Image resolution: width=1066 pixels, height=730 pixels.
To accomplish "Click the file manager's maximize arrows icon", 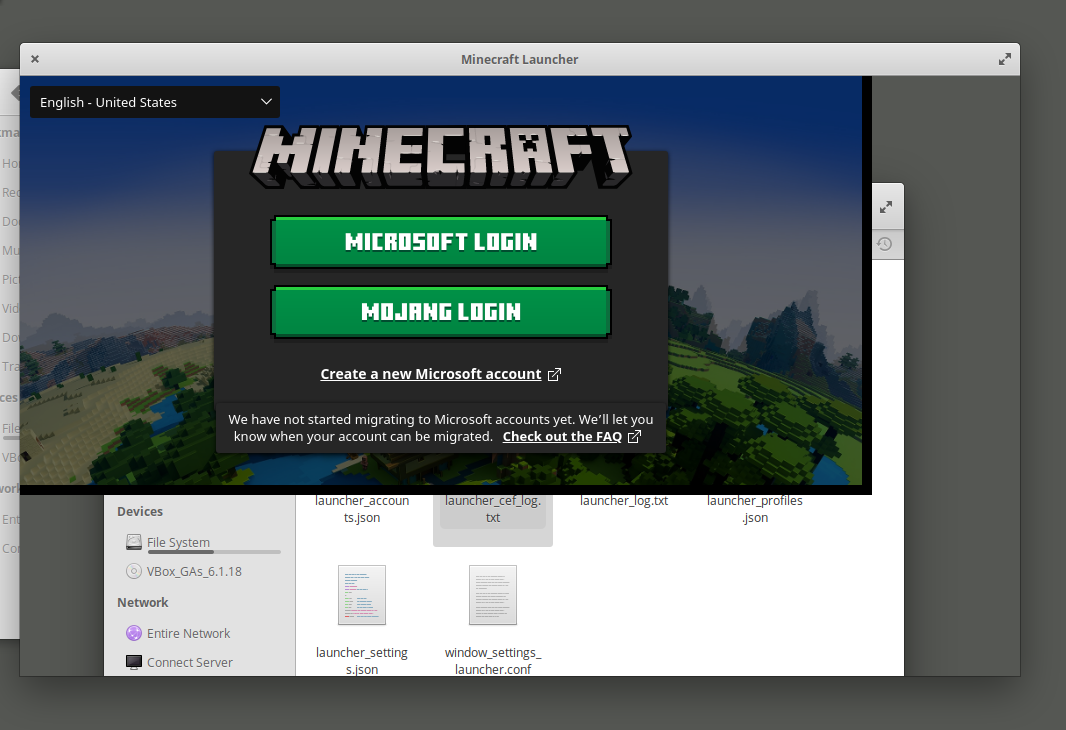I will point(885,207).
